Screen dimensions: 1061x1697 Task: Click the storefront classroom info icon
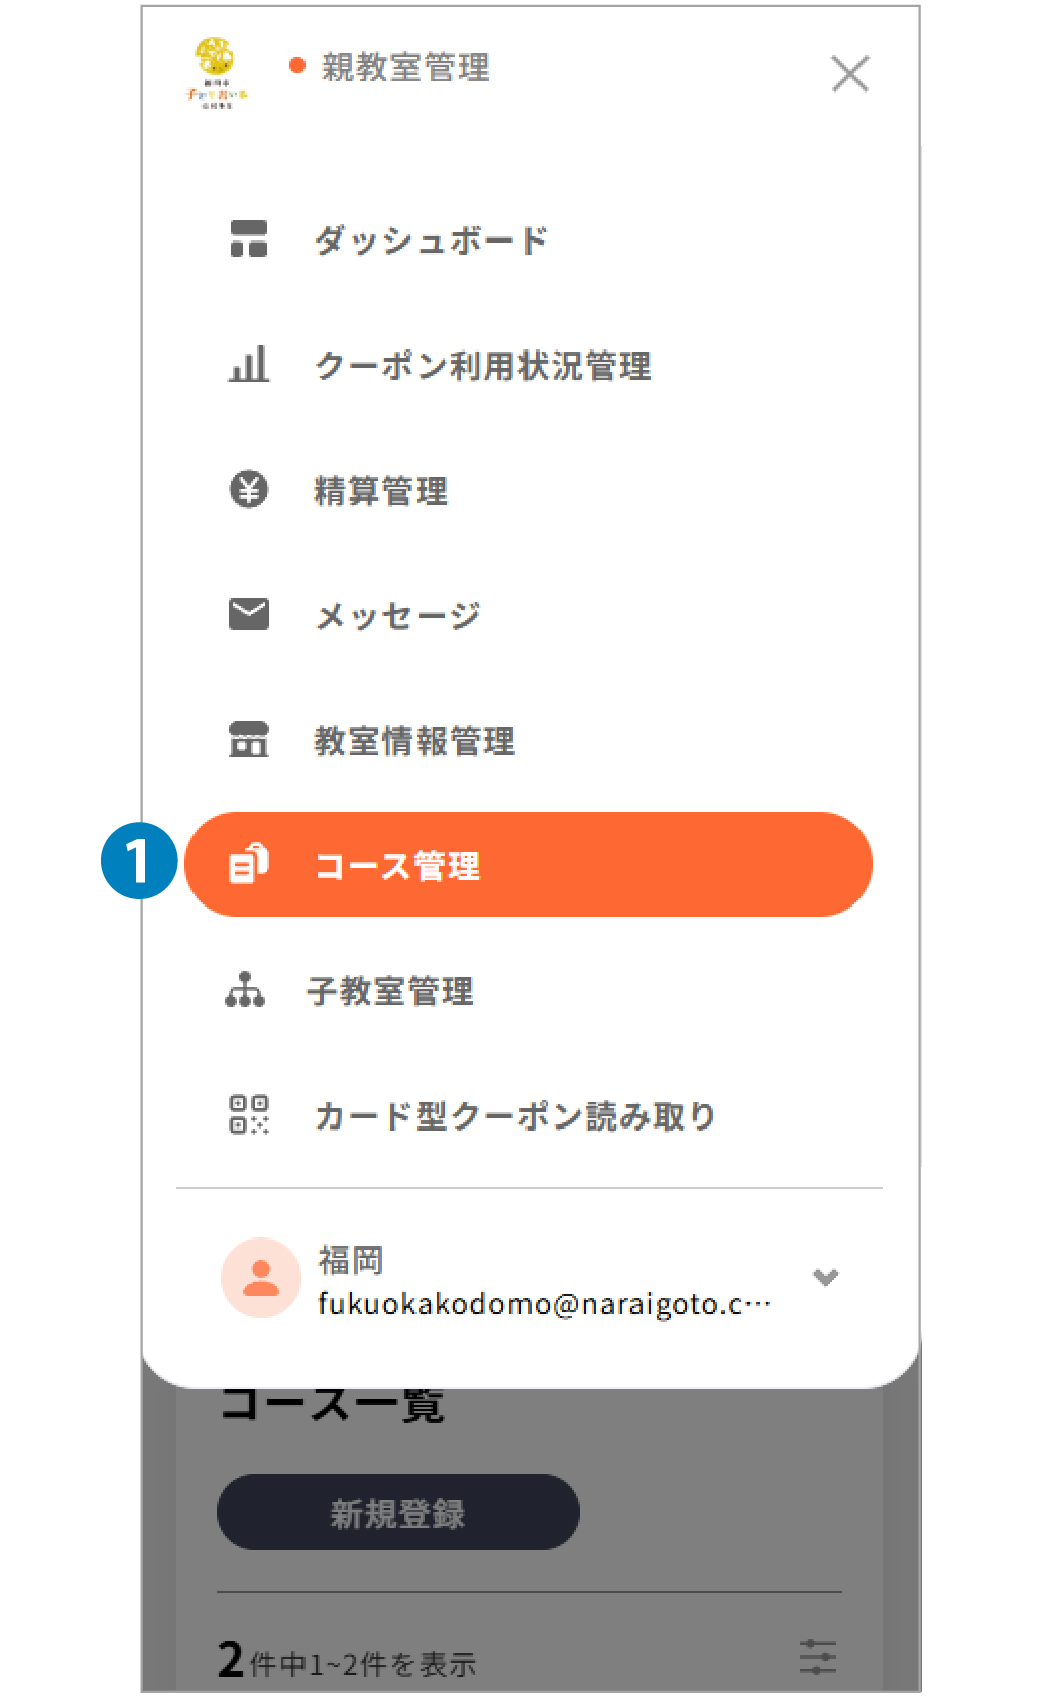point(248,740)
